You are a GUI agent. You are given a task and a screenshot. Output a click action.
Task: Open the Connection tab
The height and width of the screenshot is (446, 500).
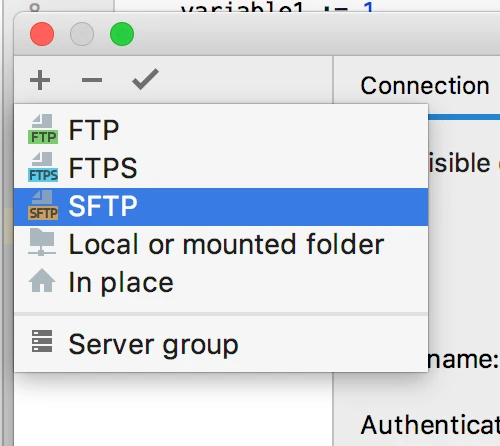tap(425, 86)
